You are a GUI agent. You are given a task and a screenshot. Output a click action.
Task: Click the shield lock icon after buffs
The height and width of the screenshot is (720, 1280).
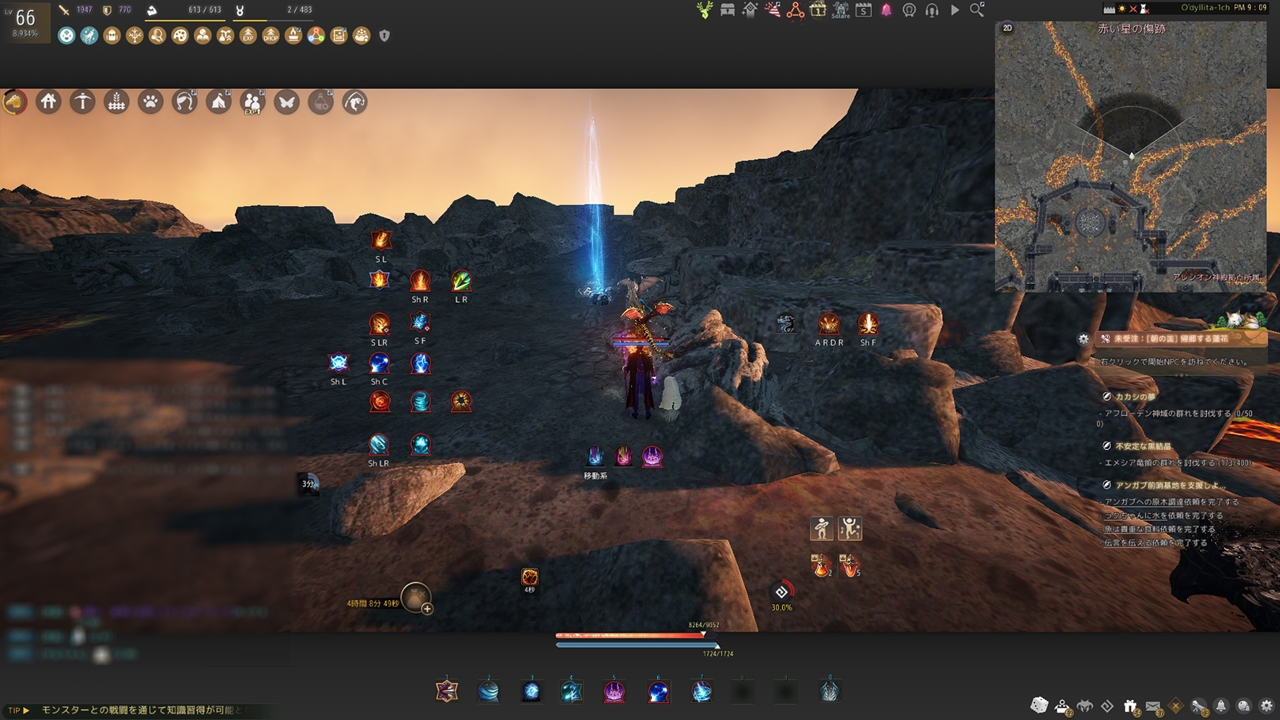click(385, 36)
